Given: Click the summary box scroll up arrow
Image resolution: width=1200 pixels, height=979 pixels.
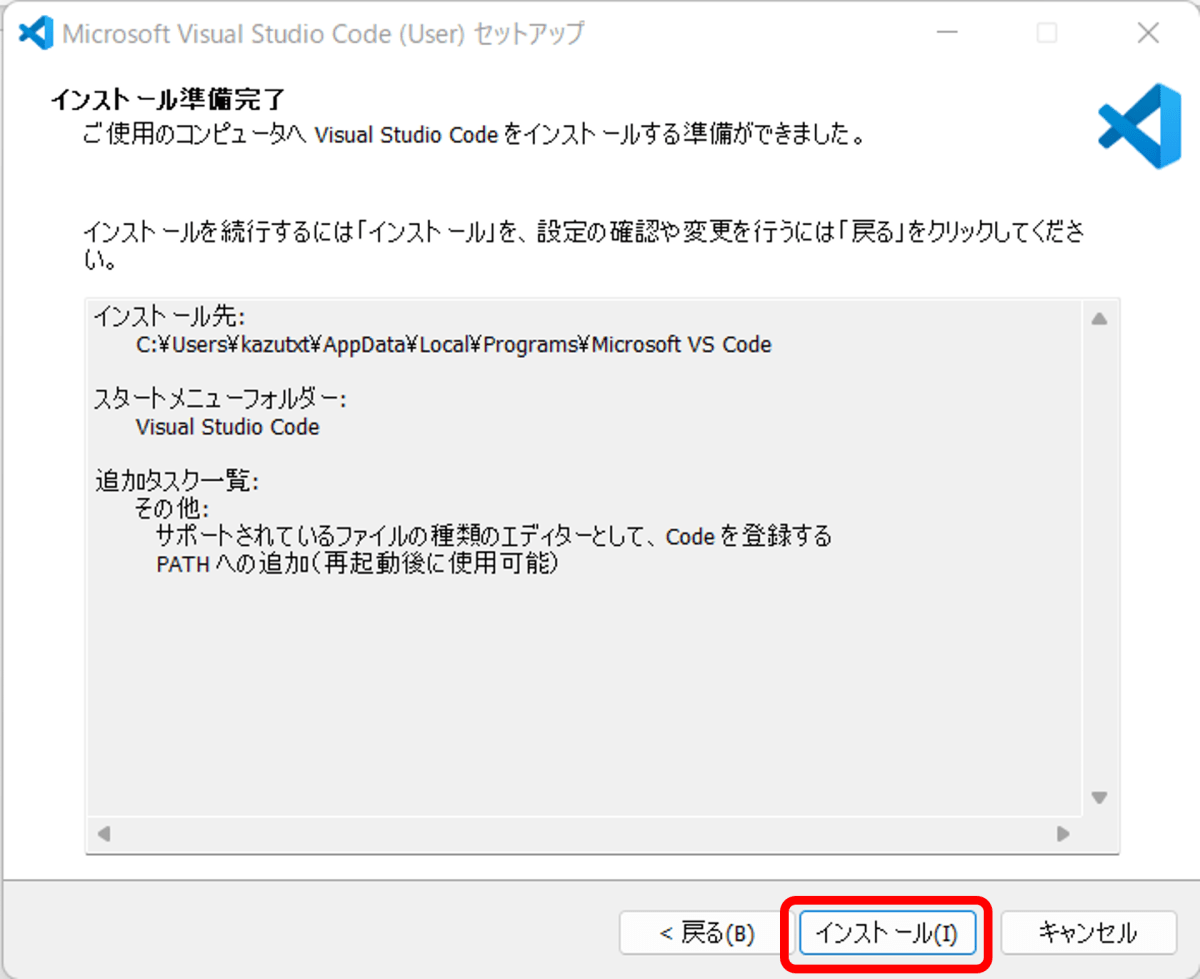Looking at the screenshot, I should coord(1099,320).
